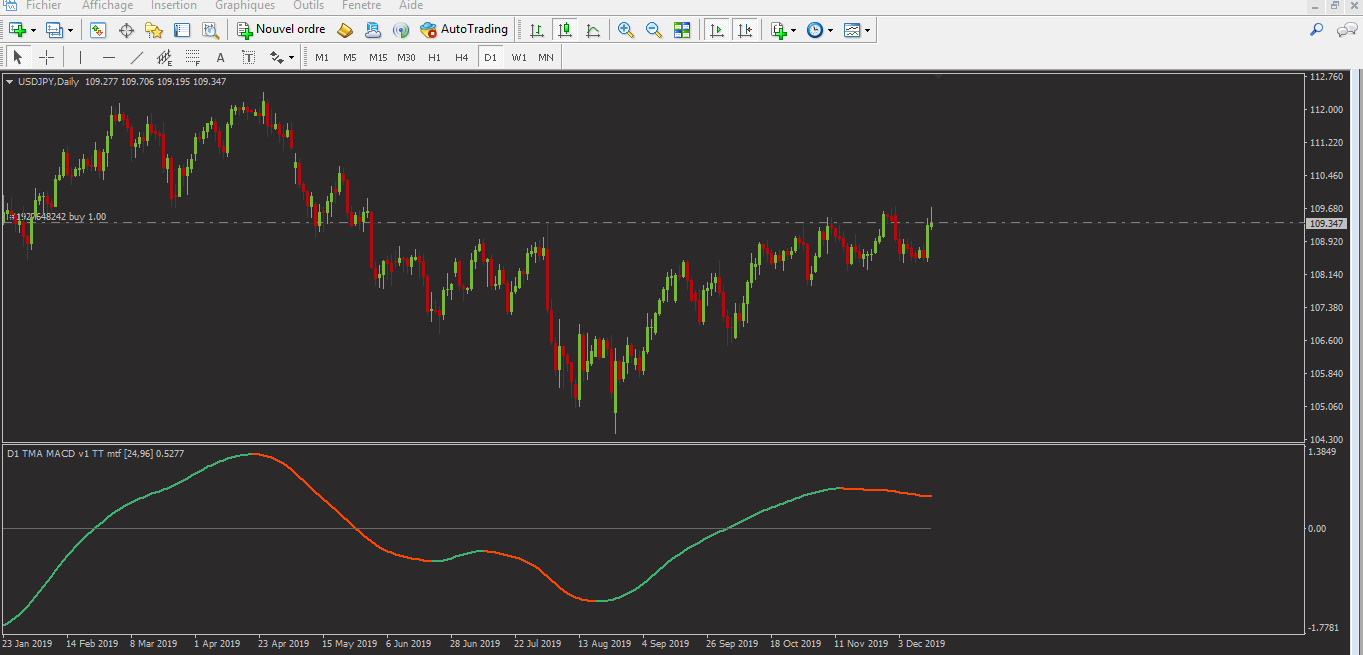
Task: Expand the periodicity clock dropdown
Action: point(830,30)
